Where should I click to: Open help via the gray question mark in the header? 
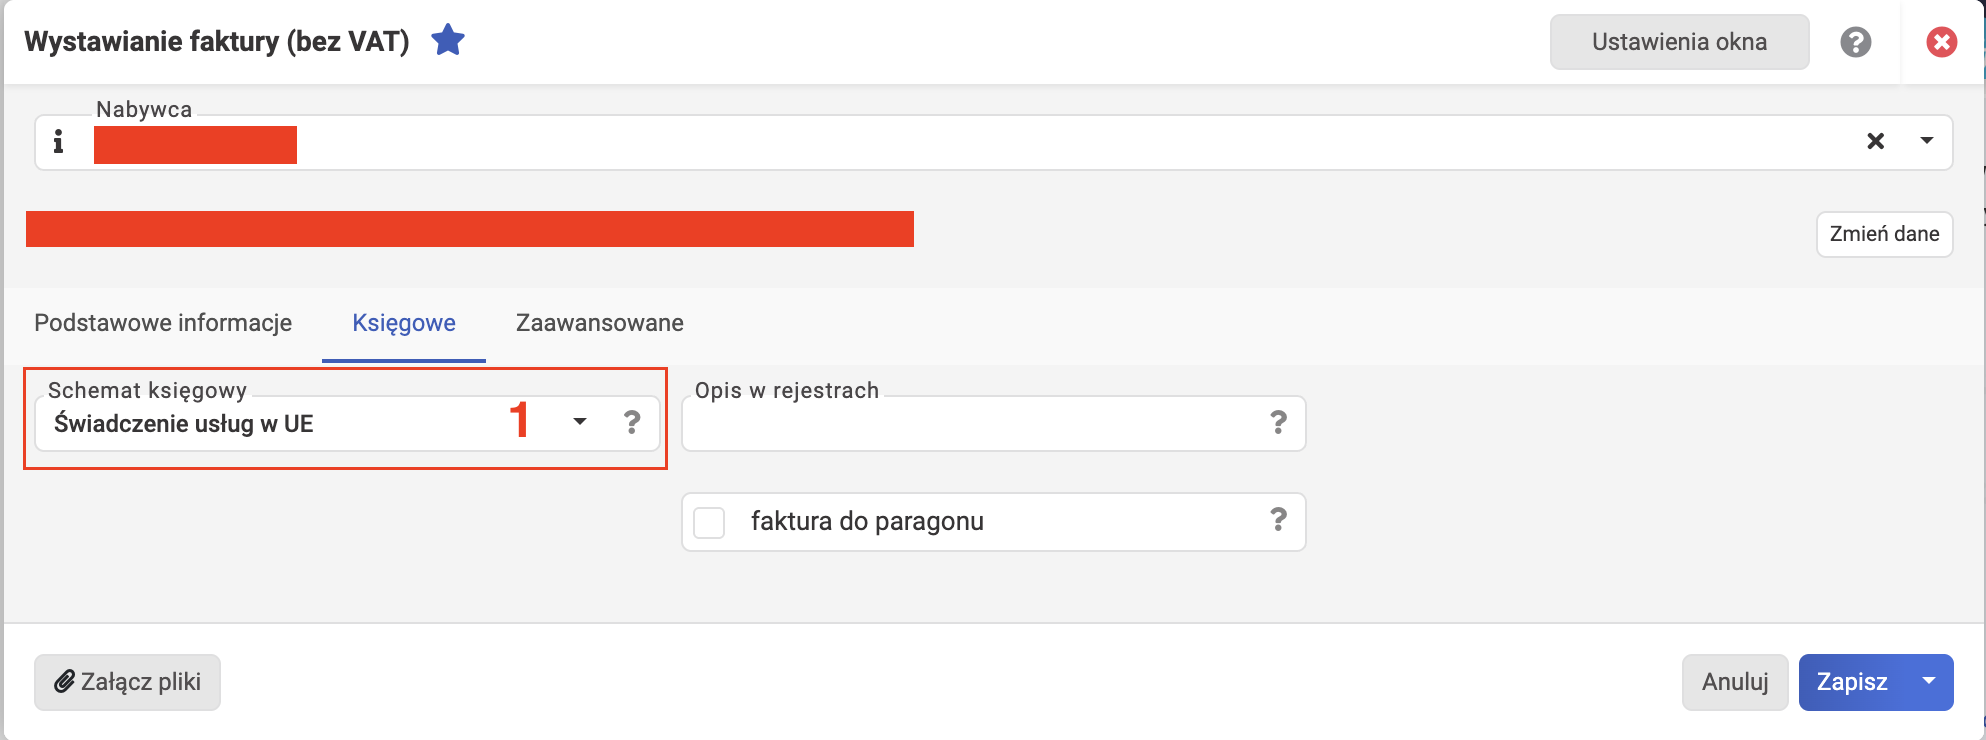[x=1856, y=42]
